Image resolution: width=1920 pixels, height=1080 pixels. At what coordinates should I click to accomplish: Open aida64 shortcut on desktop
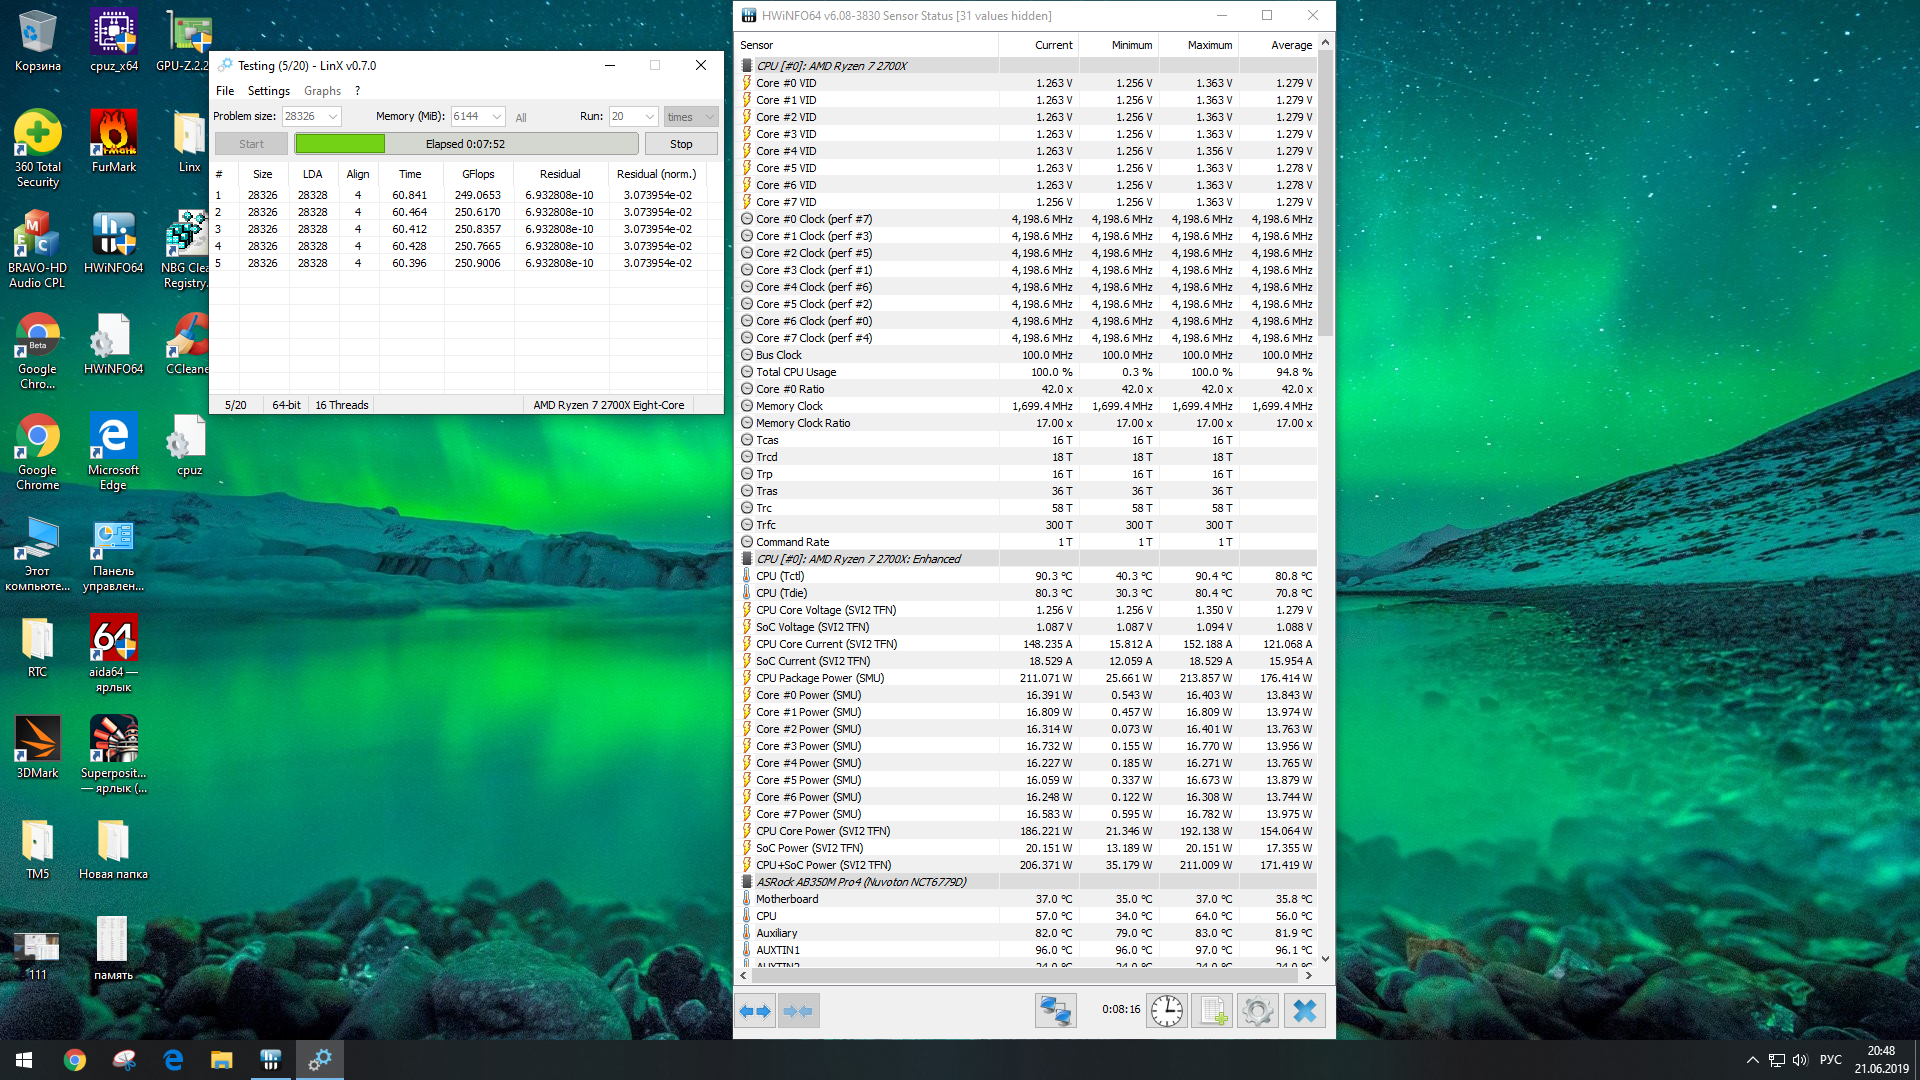click(114, 653)
